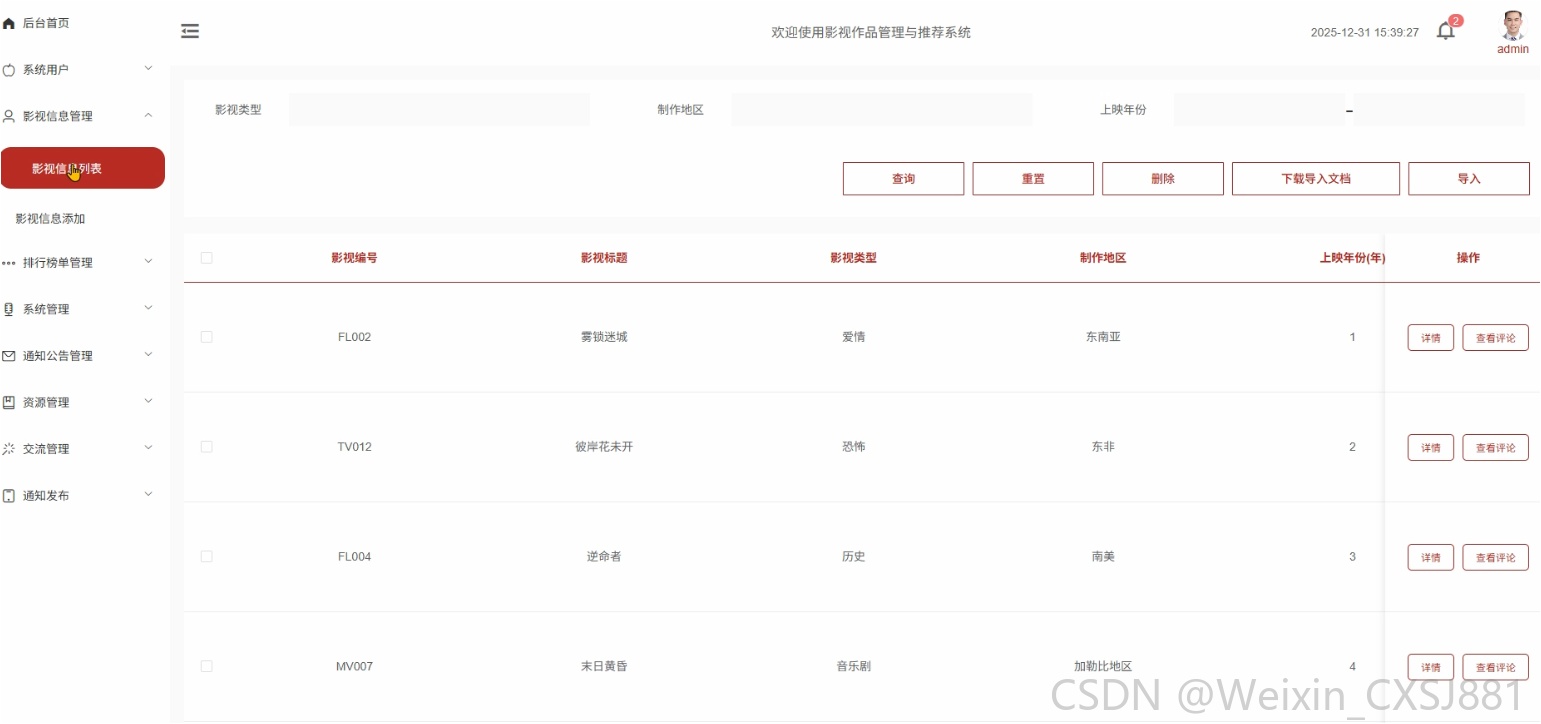Click the 下载导入文档 button
This screenshot has width=1541, height=724.
click(1315, 179)
